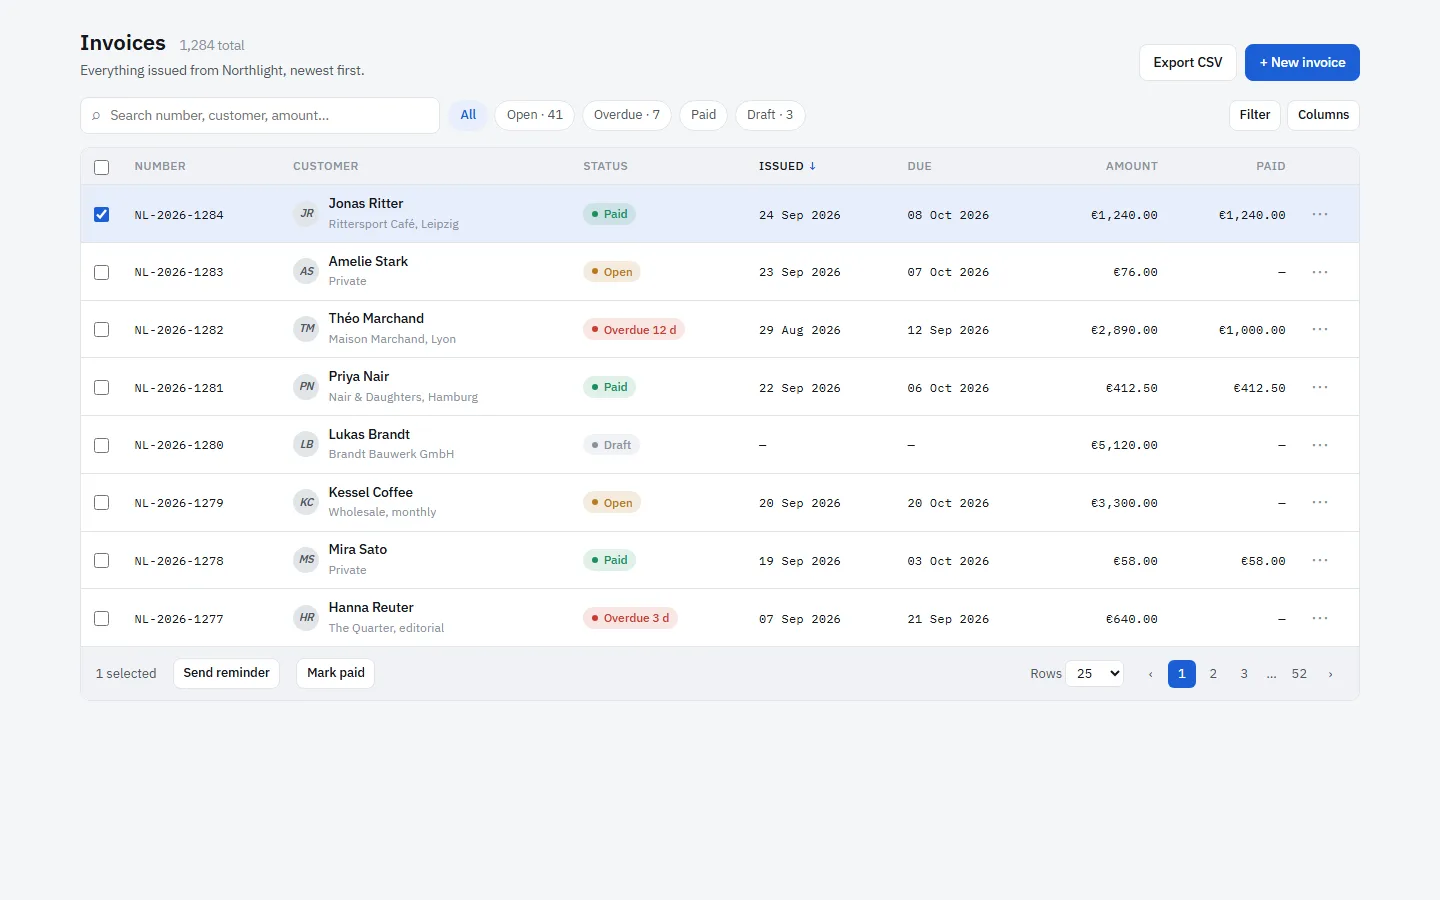The height and width of the screenshot is (900, 1440).
Task: Open the Columns chooser
Action: 1323,115
